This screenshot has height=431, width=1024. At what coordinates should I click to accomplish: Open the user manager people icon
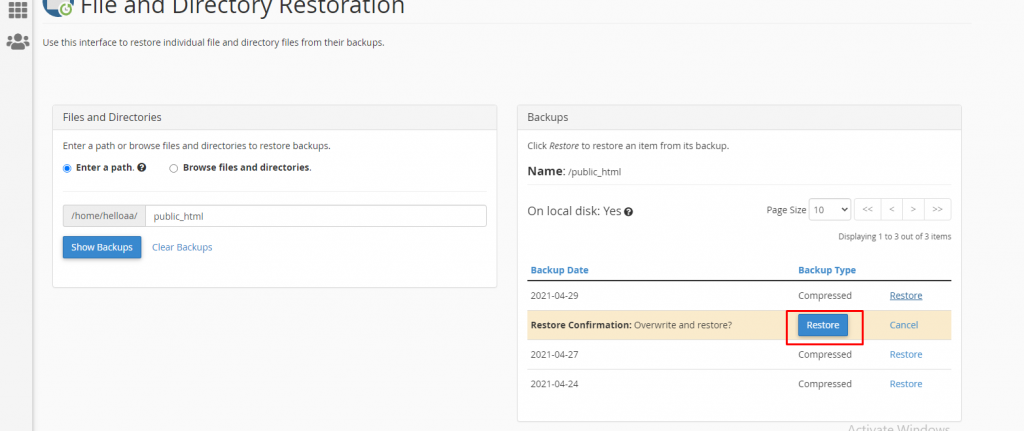(x=17, y=42)
